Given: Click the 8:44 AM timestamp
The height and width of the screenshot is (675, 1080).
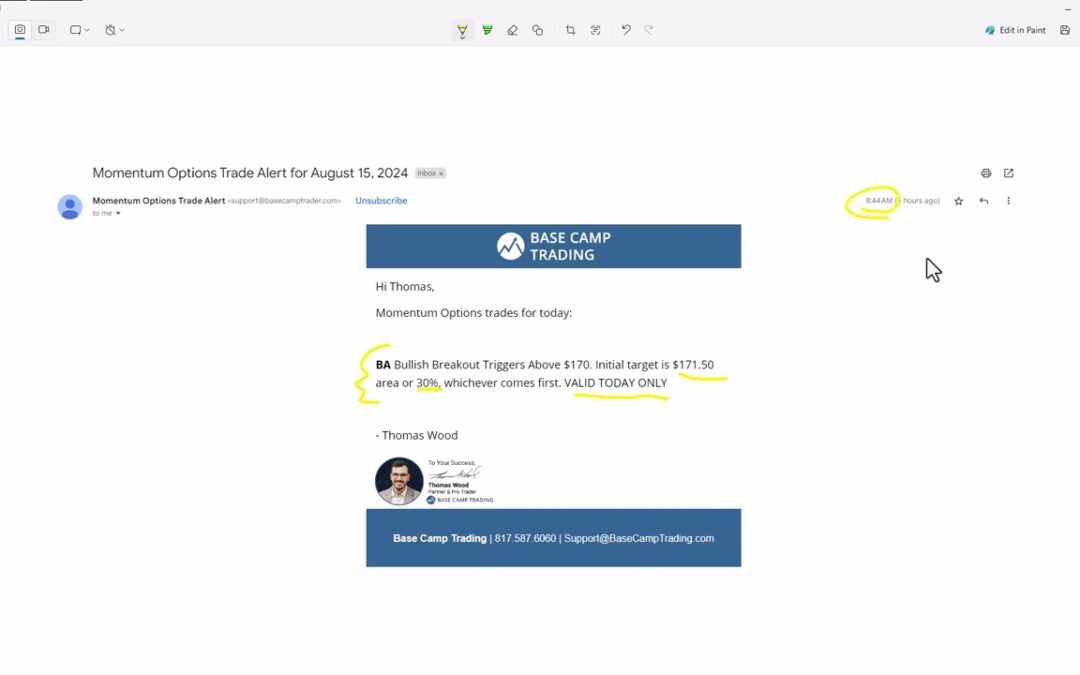Looking at the screenshot, I should (879, 200).
